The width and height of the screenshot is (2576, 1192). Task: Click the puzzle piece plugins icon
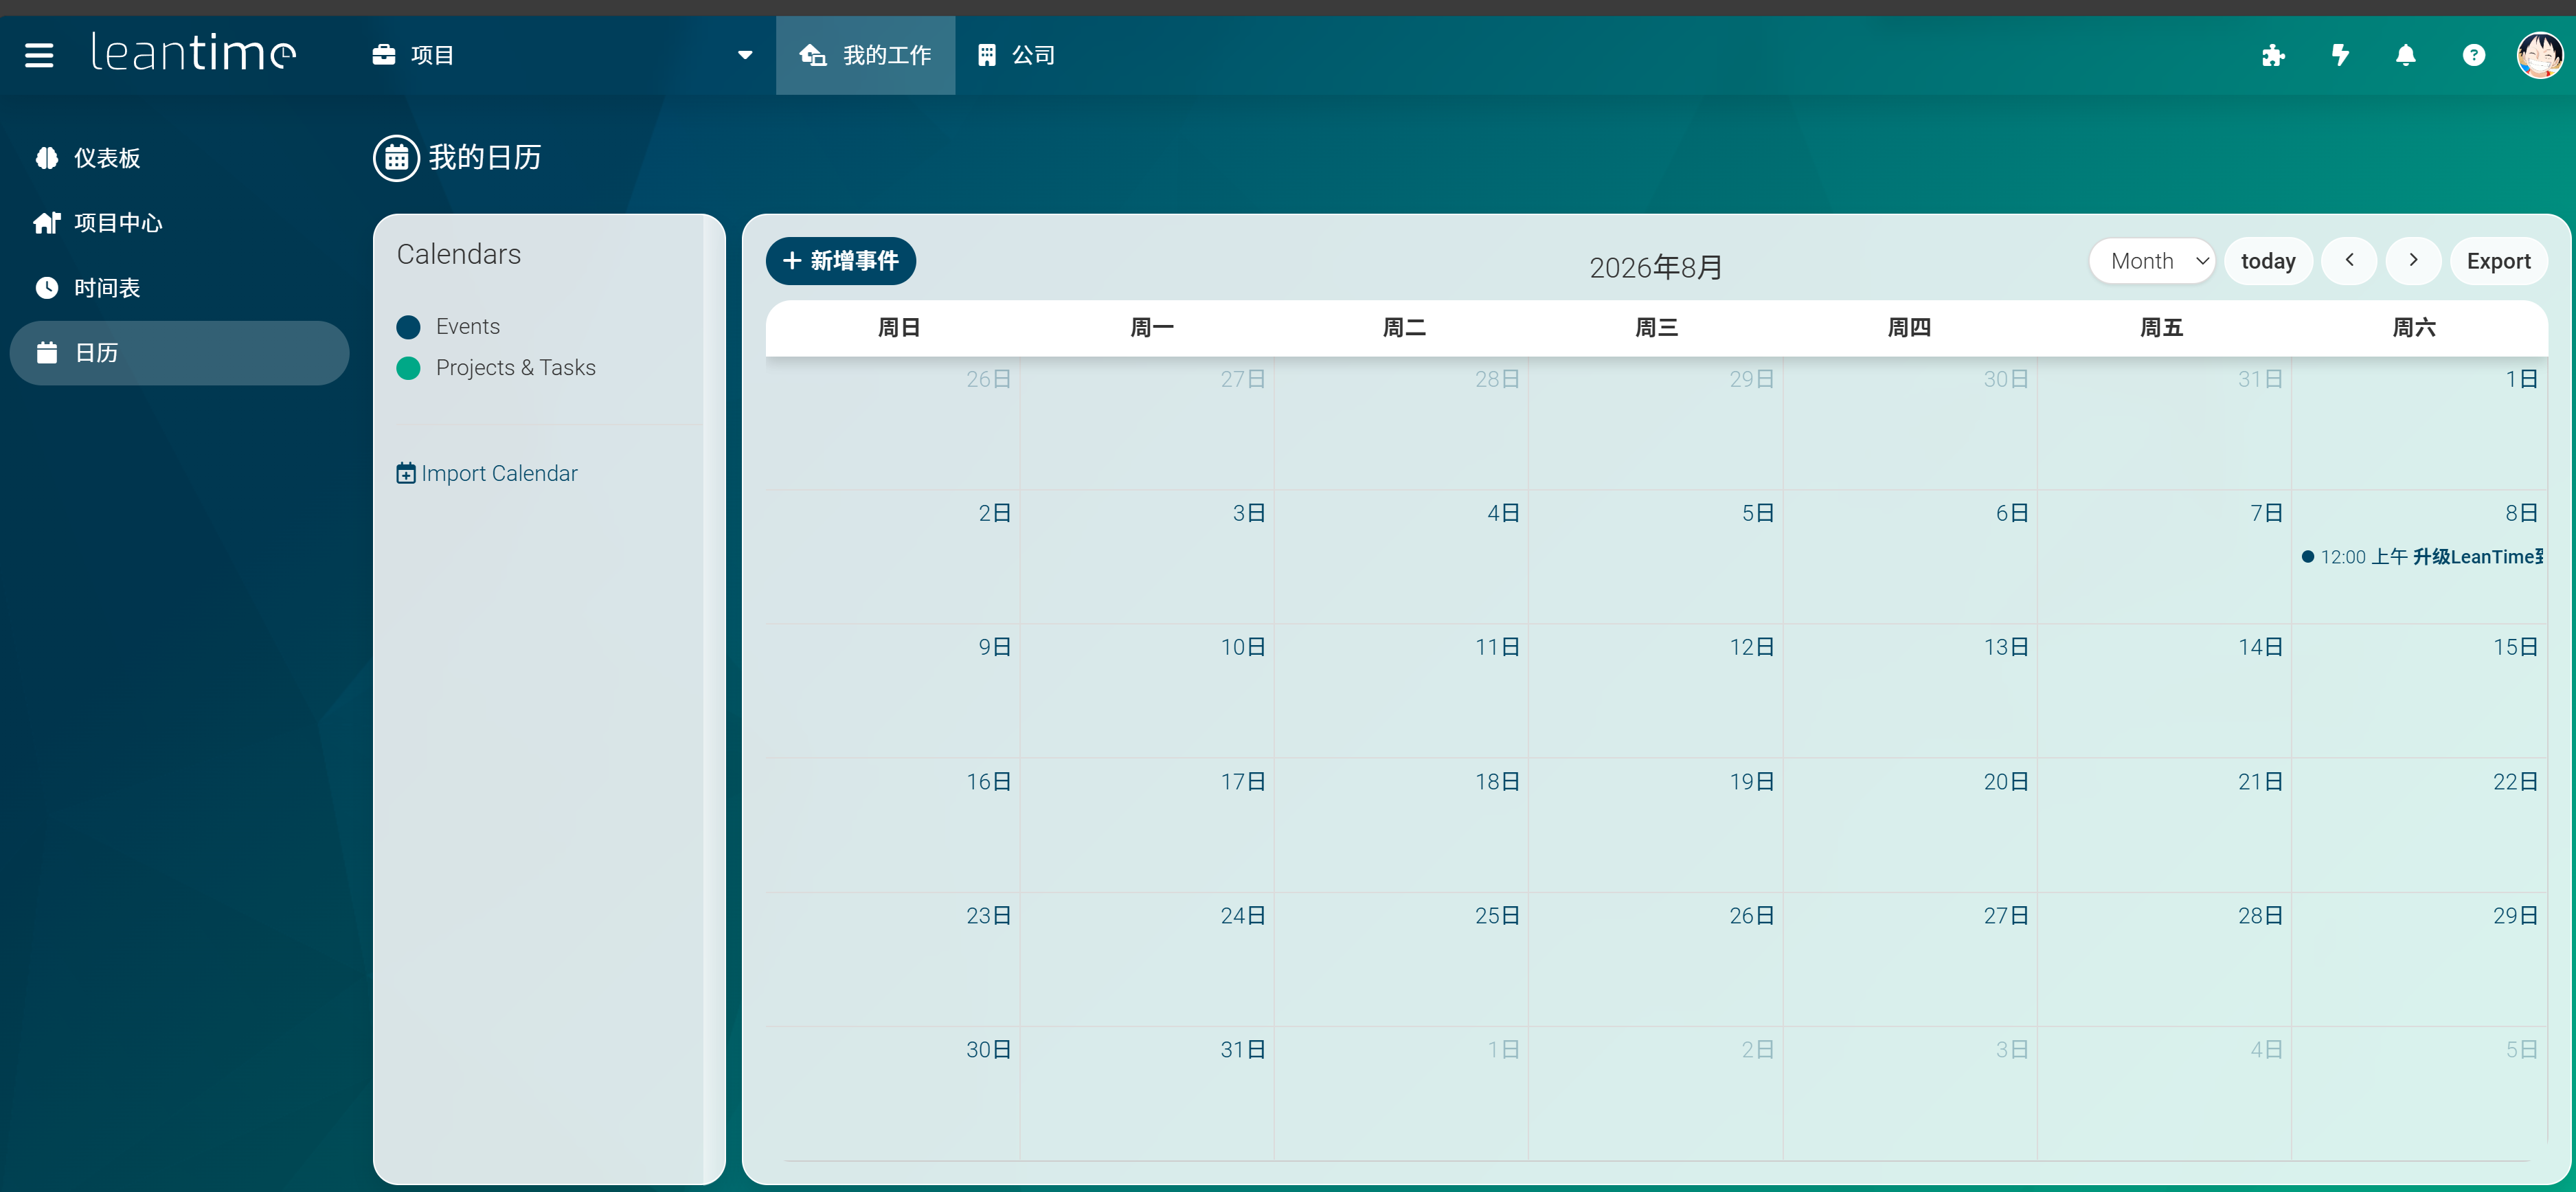coord(2273,55)
